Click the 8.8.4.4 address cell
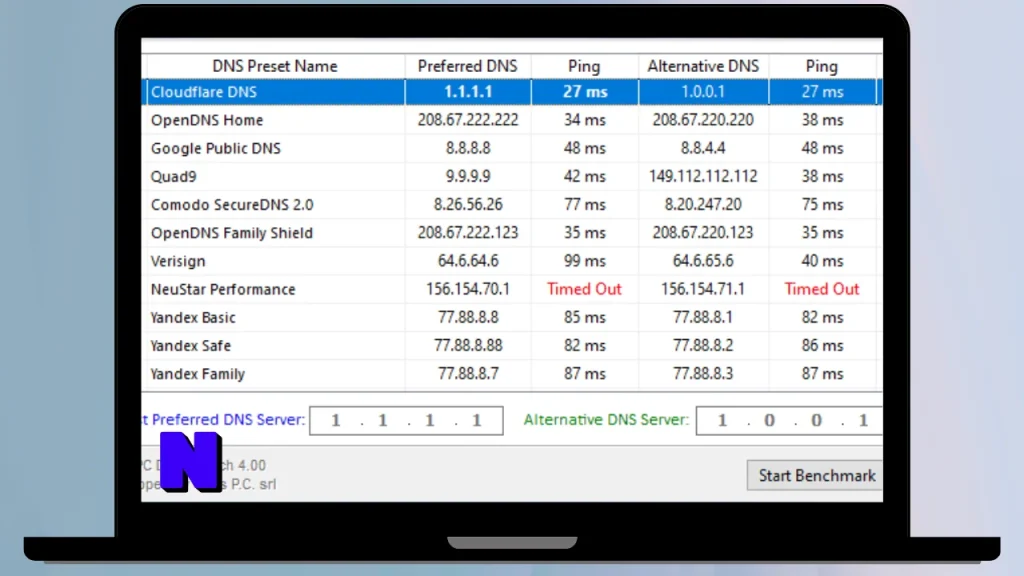The width and height of the screenshot is (1024, 576). (x=703, y=148)
